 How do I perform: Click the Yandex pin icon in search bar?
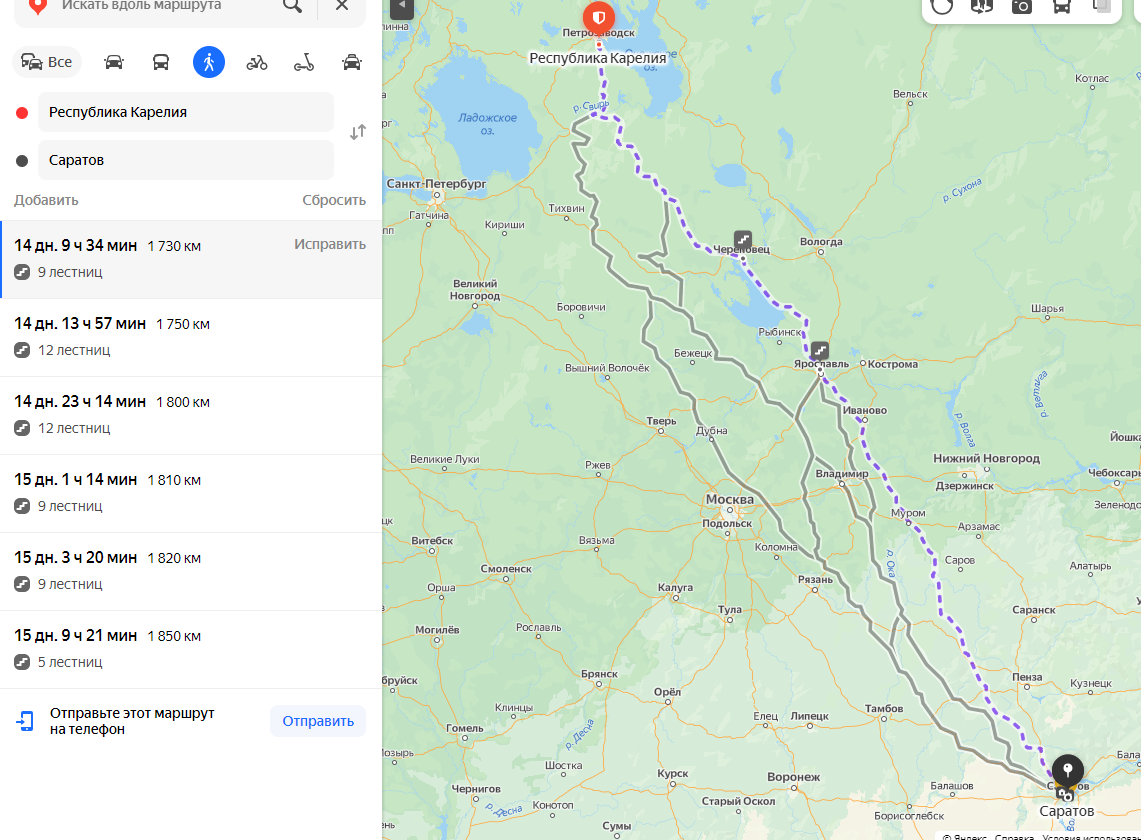[x=38, y=7]
